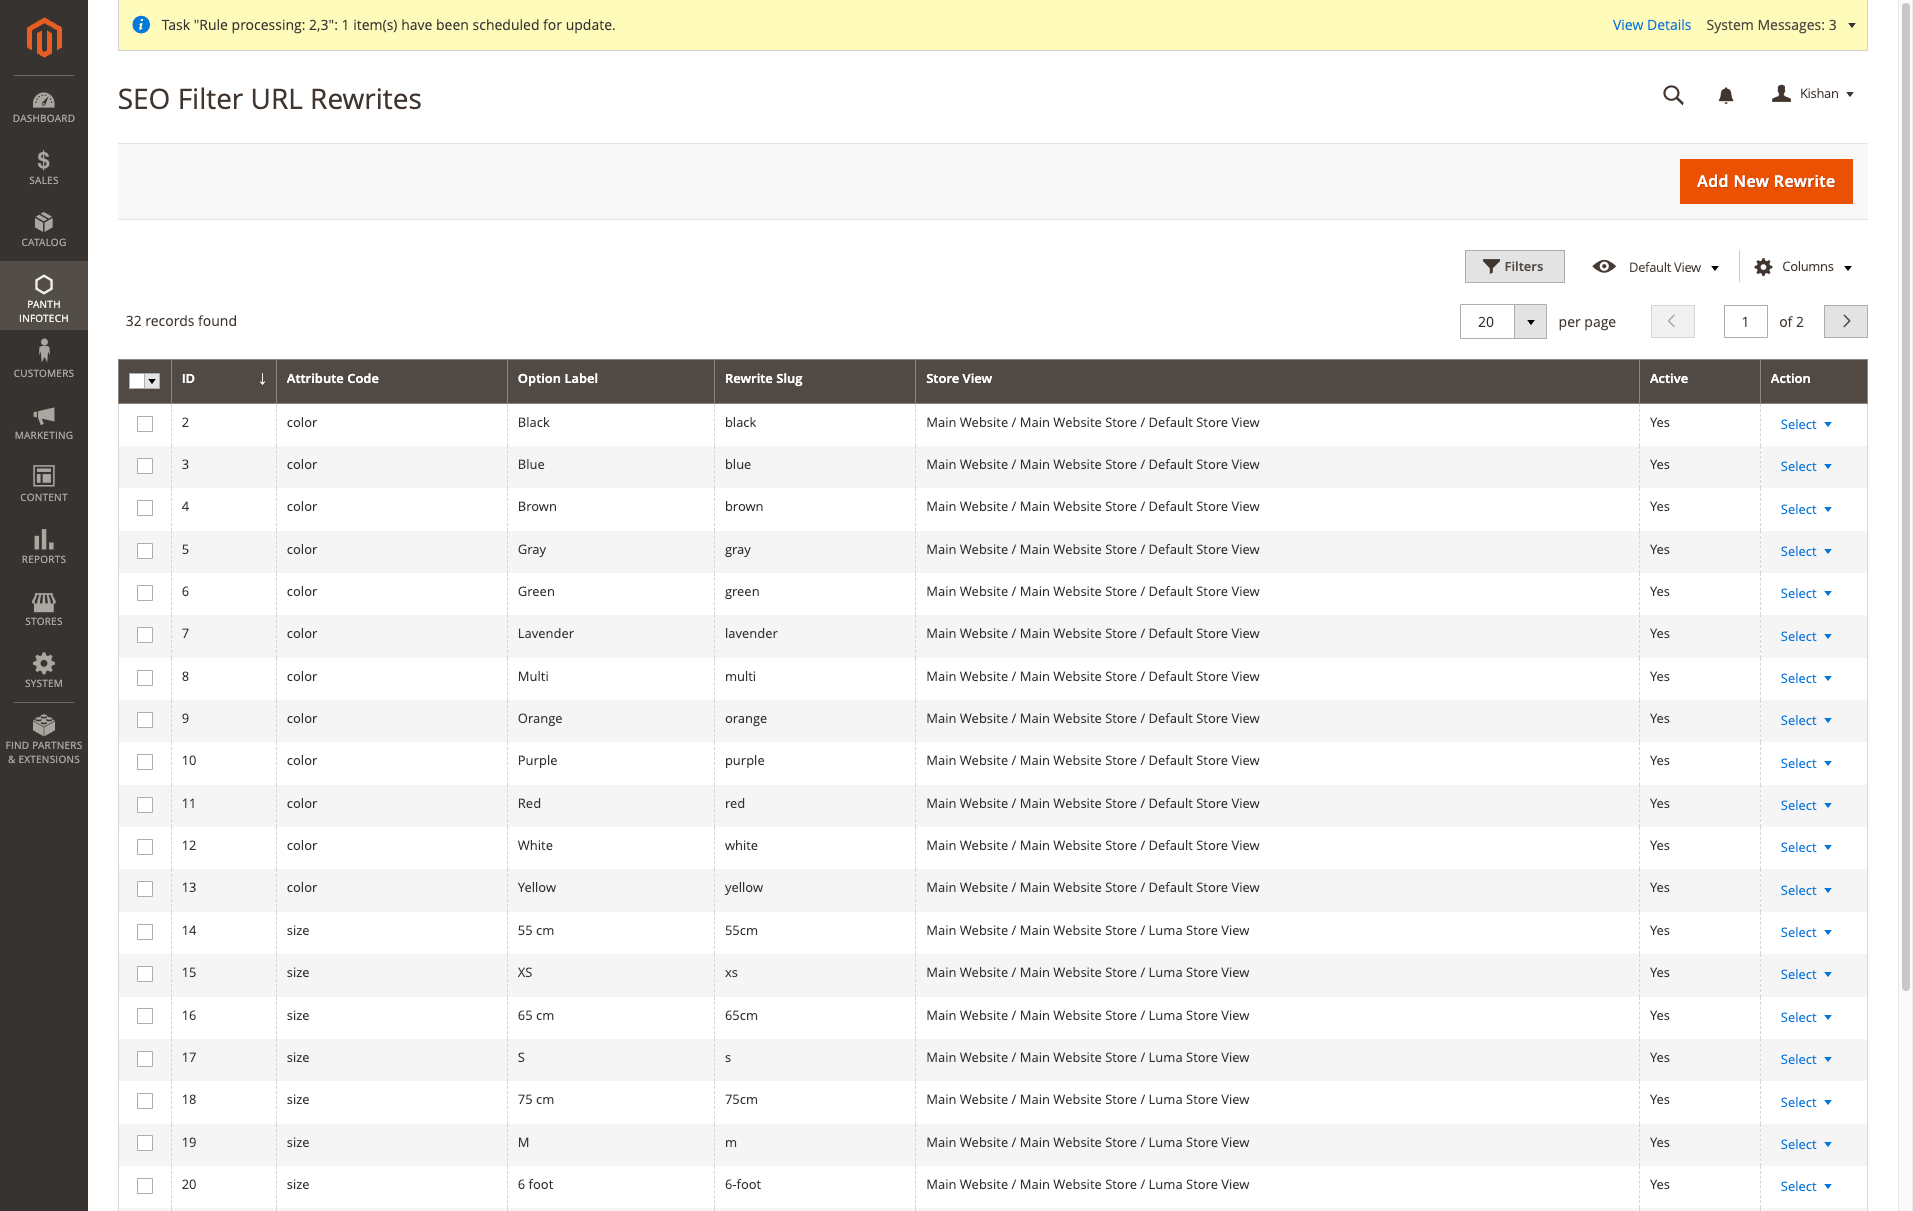Open the Dashboard from the sidebar

[43, 107]
